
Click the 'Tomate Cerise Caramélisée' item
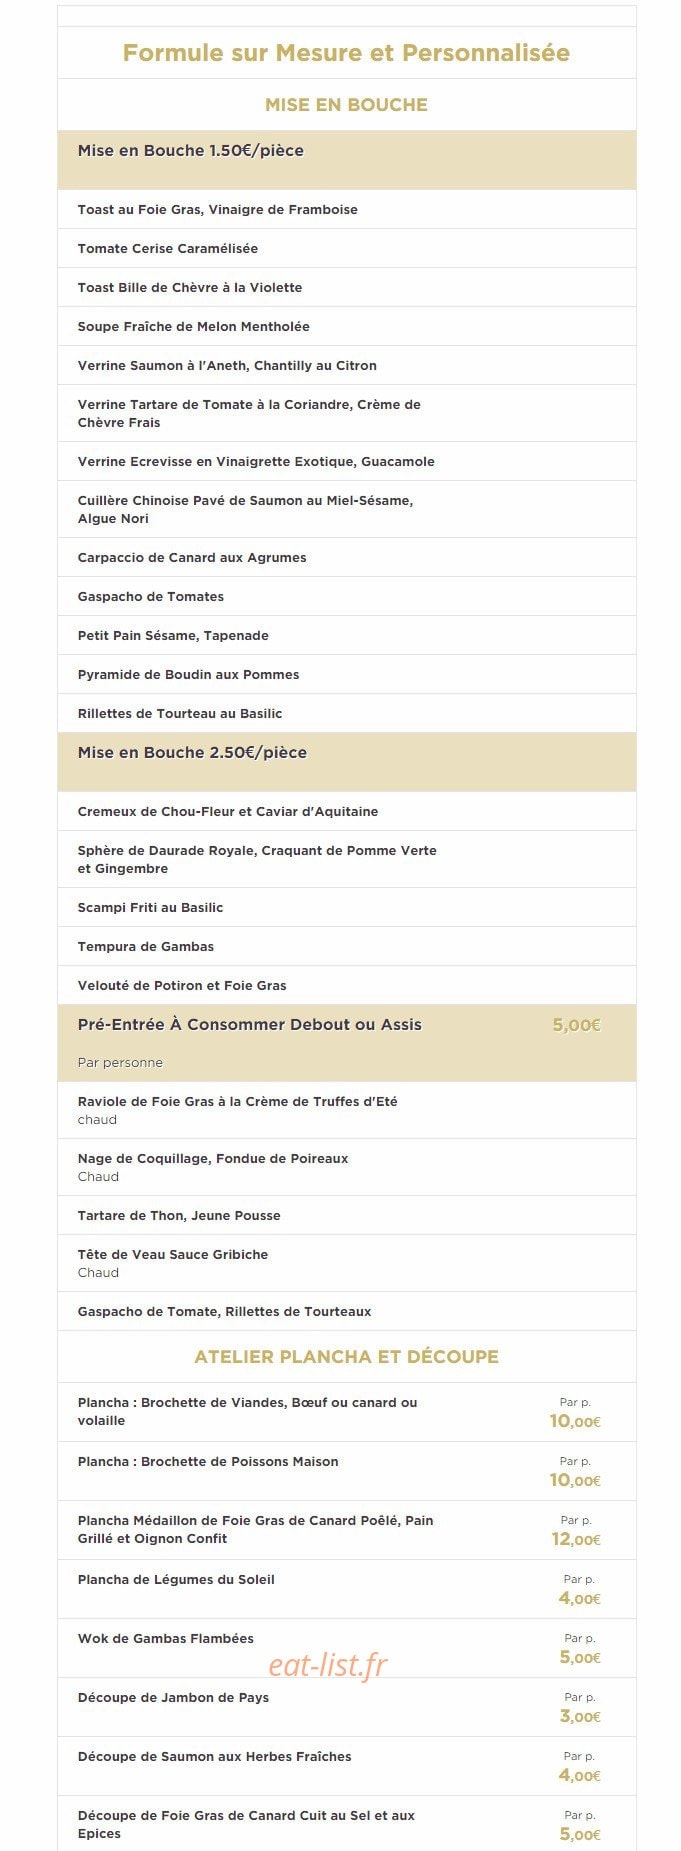[168, 249]
